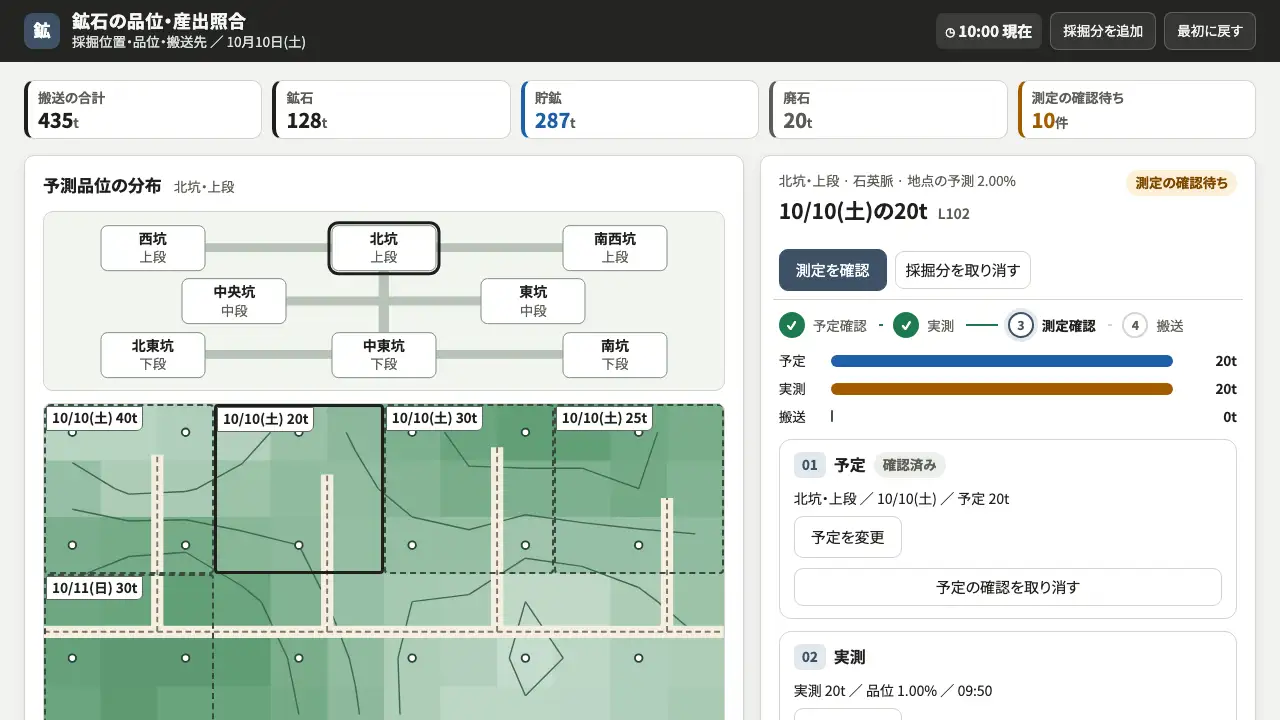The width and height of the screenshot is (1280, 720).
Task: Select the 10/11(日) 30t map block
Action: 129,646
